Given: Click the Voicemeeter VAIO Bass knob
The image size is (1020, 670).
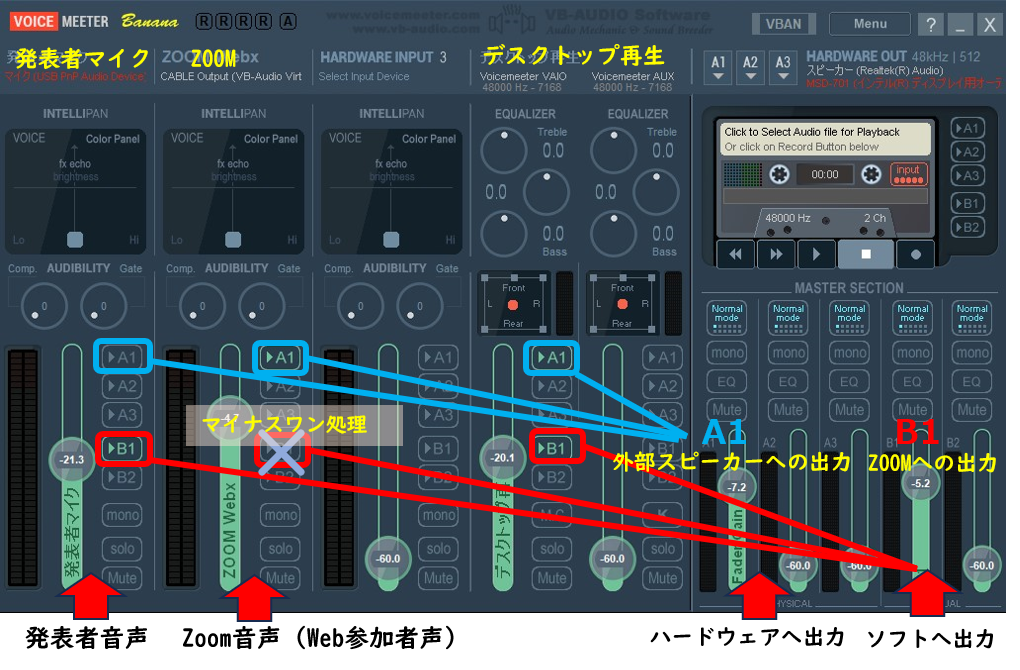Looking at the screenshot, I should point(503,233).
